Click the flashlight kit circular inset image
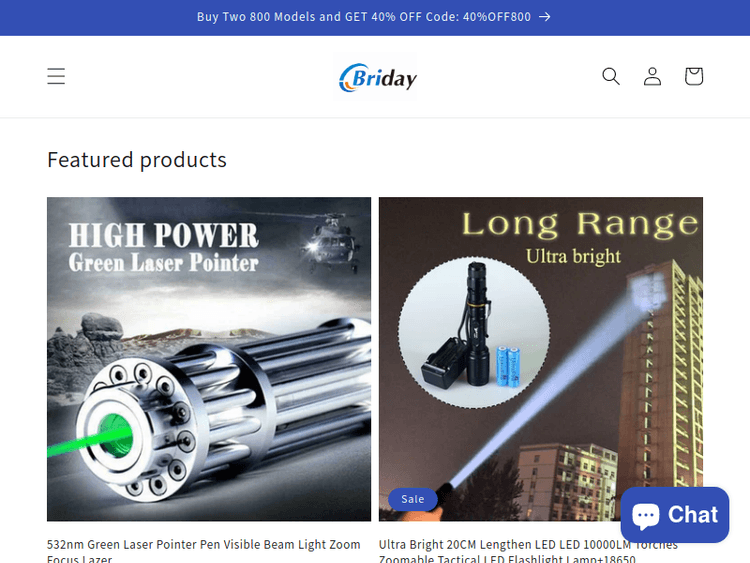Image resolution: width=750 pixels, height=563 pixels. [x=474, y=332]
